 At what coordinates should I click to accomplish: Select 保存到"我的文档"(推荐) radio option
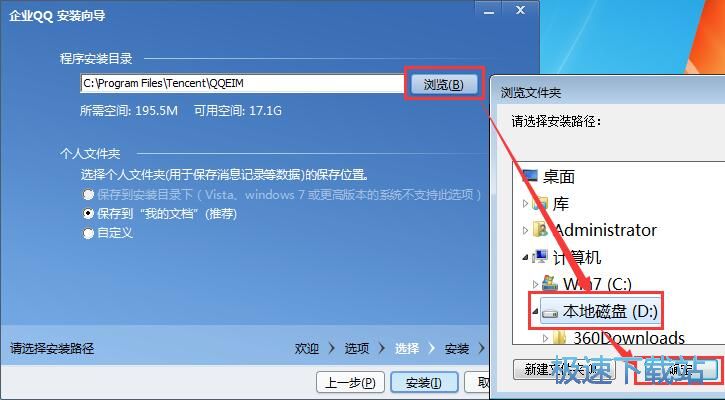[x=88, y=214]
